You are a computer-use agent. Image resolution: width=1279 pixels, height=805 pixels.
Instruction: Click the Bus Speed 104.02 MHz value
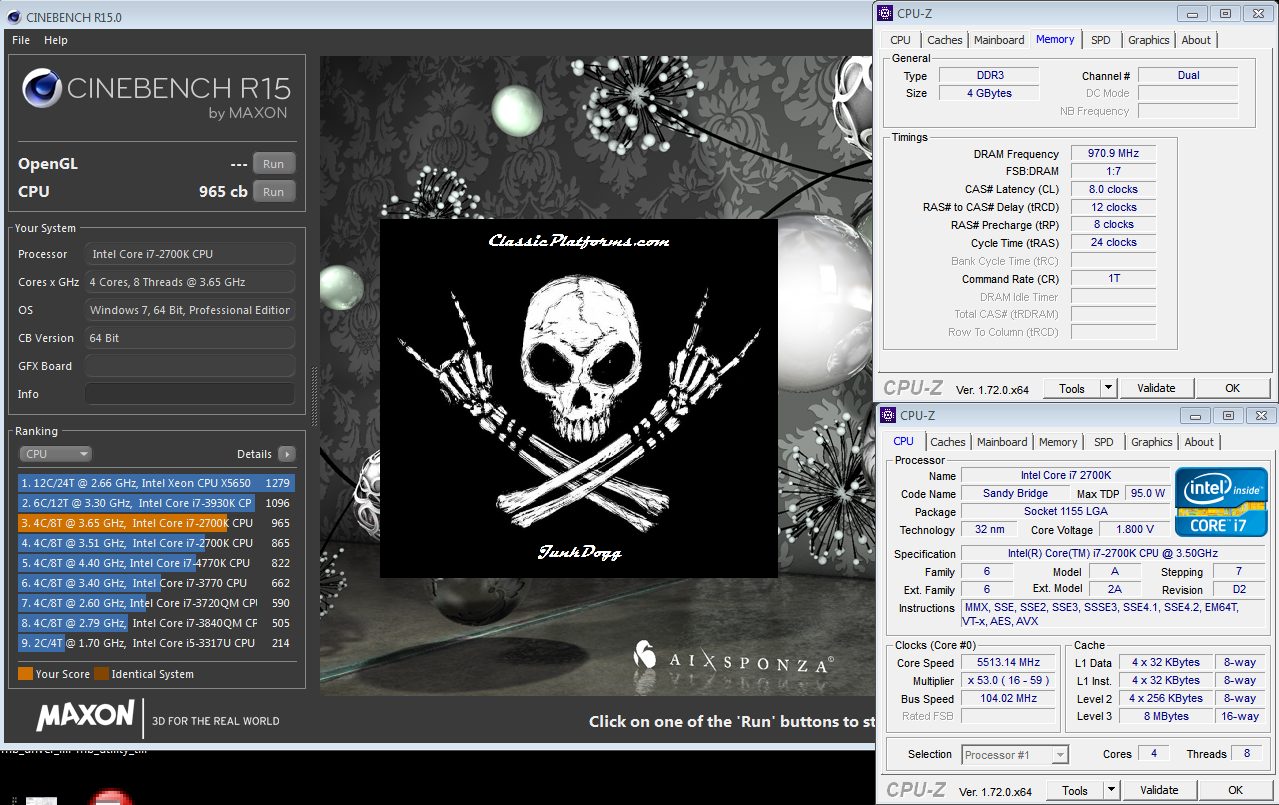click(1008, 698)
